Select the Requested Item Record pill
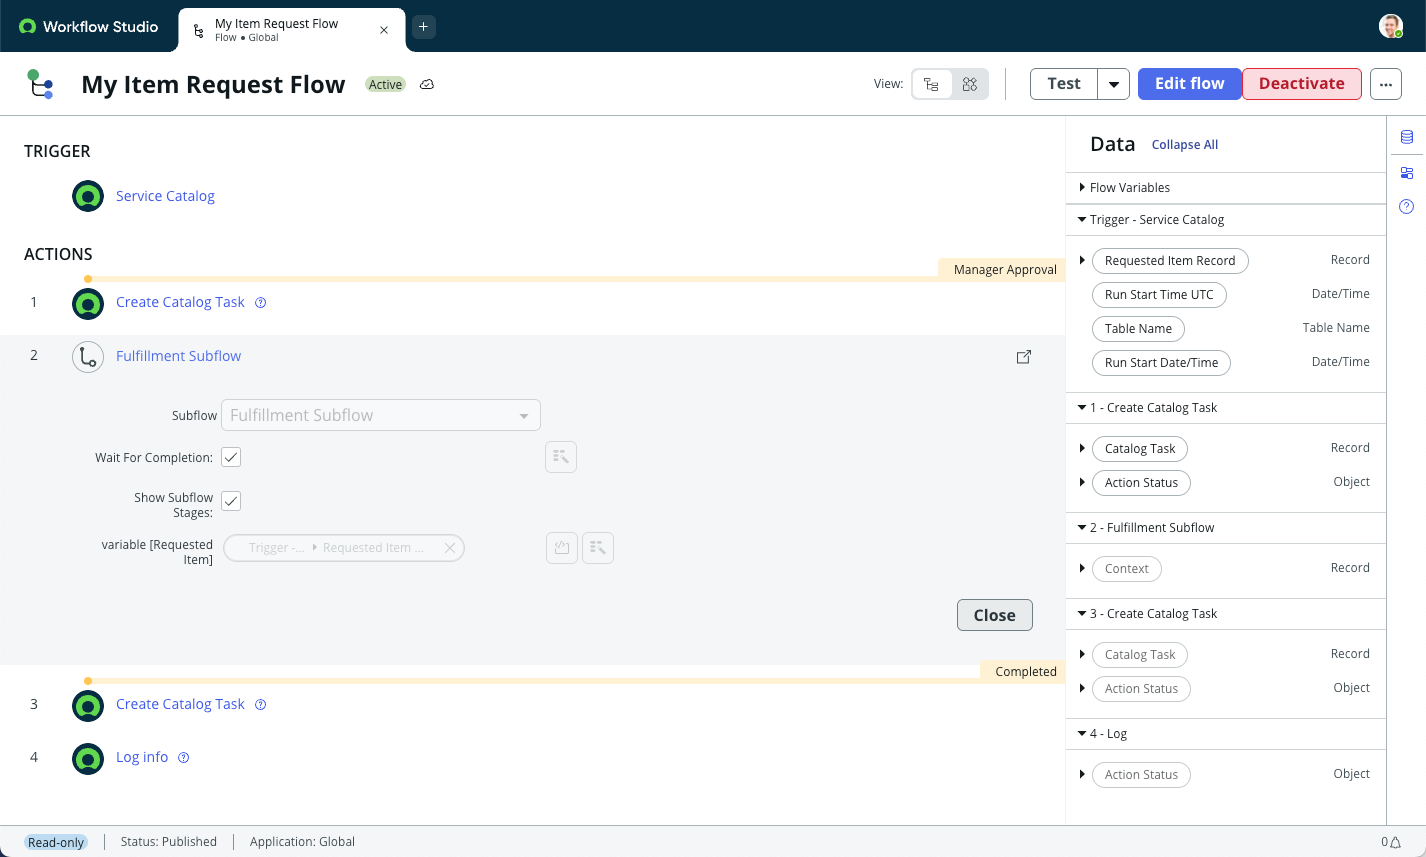The image size is (1426, 857). [1170, 261]
